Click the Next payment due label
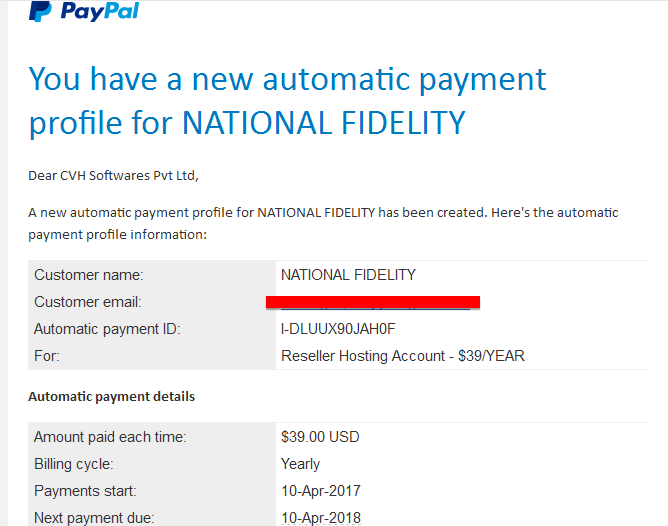 pyautogui.click(x=94, y=518)
